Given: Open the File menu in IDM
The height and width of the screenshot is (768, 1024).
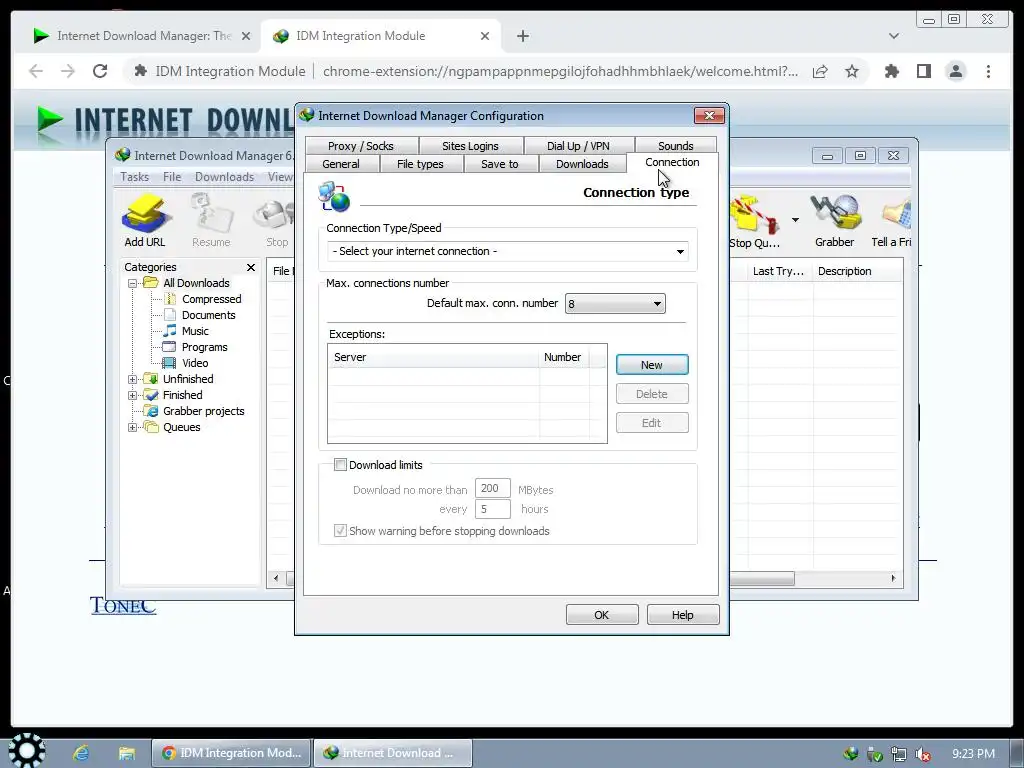Looking at the screenshot, I should [172, 177].
